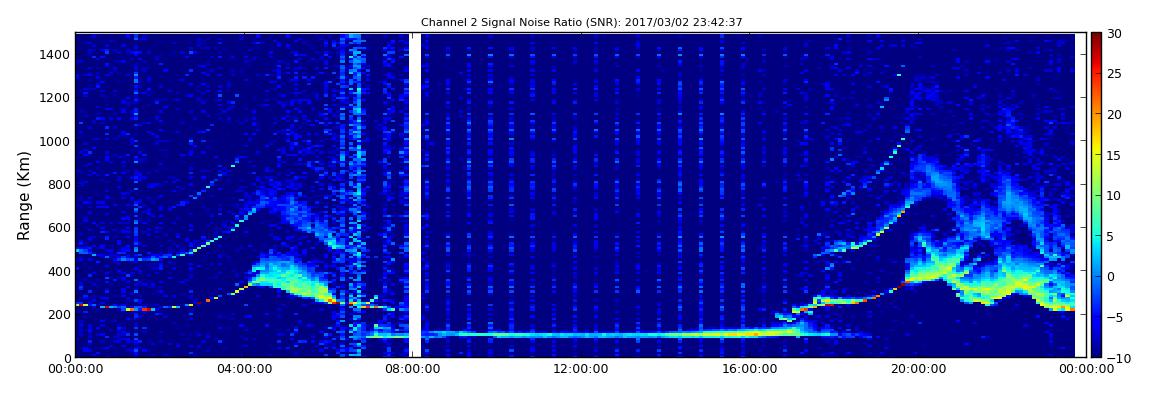
Task: Click the SNR color scale bar
Action: click(1096, 195)
